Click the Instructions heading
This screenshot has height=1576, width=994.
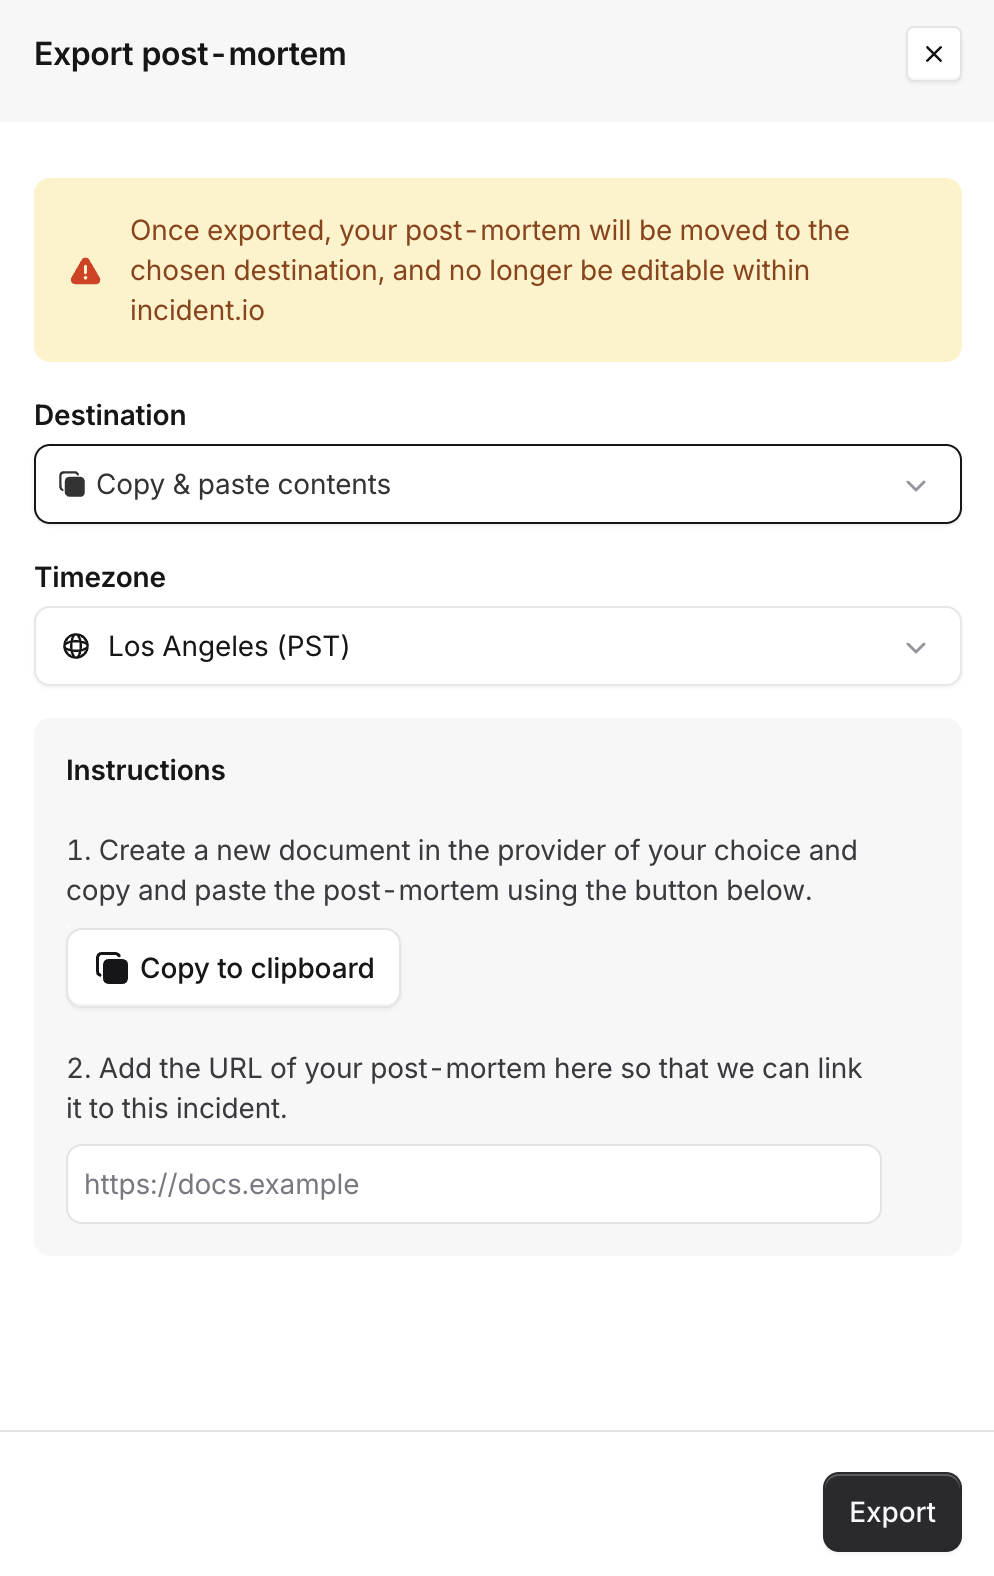click(x=146, y=770)
